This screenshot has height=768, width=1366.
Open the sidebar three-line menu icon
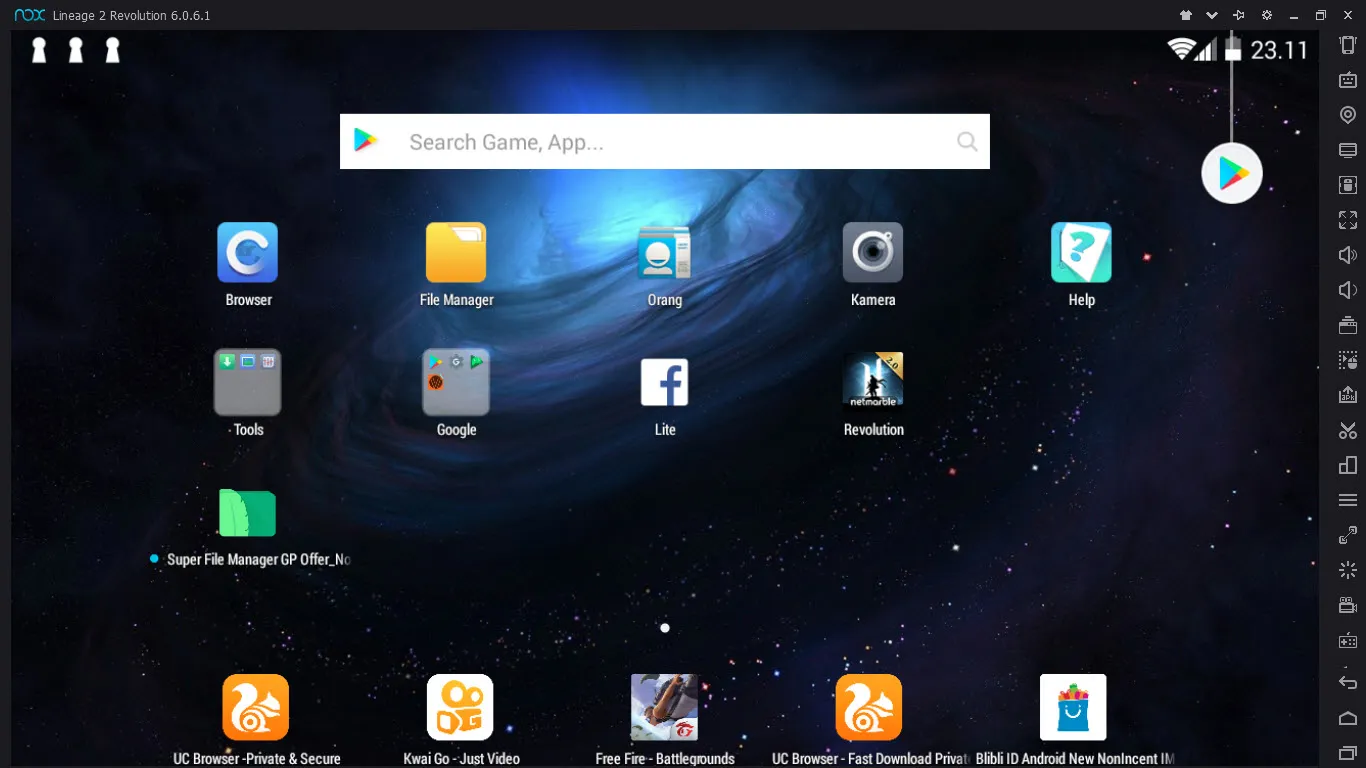coord(1348,500)
